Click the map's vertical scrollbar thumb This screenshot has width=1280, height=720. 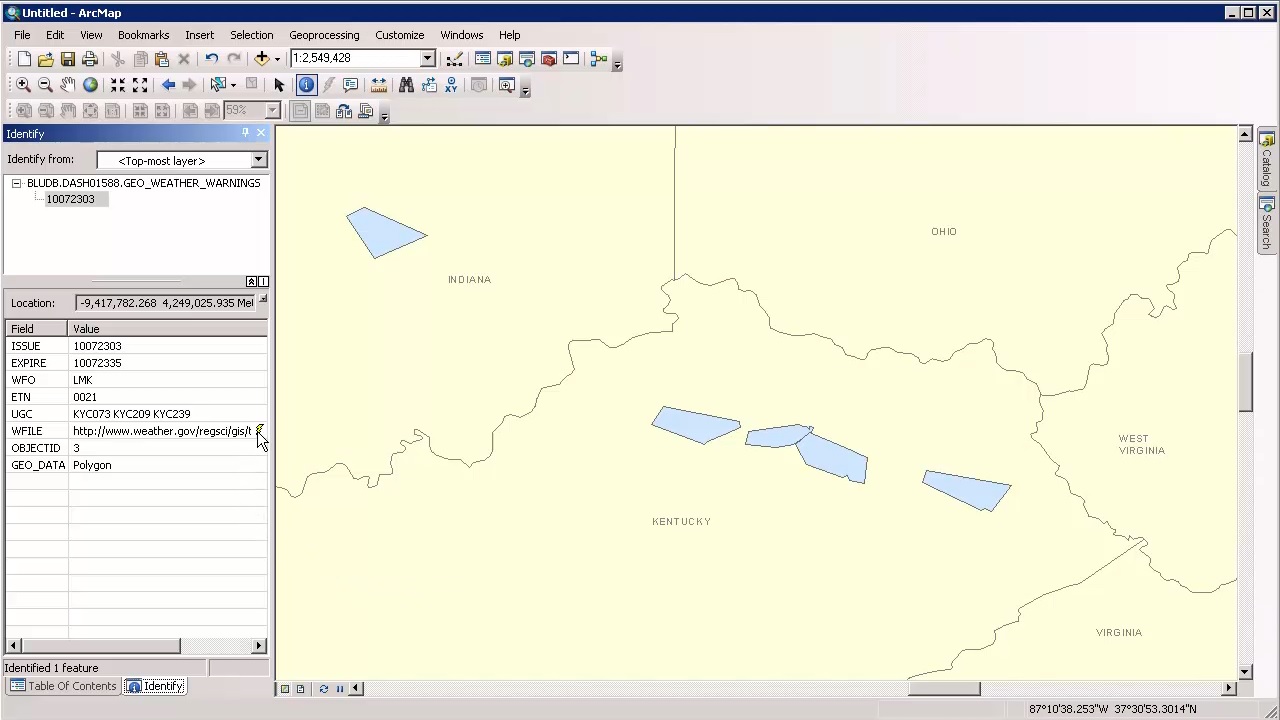[x=1245, y=383]
